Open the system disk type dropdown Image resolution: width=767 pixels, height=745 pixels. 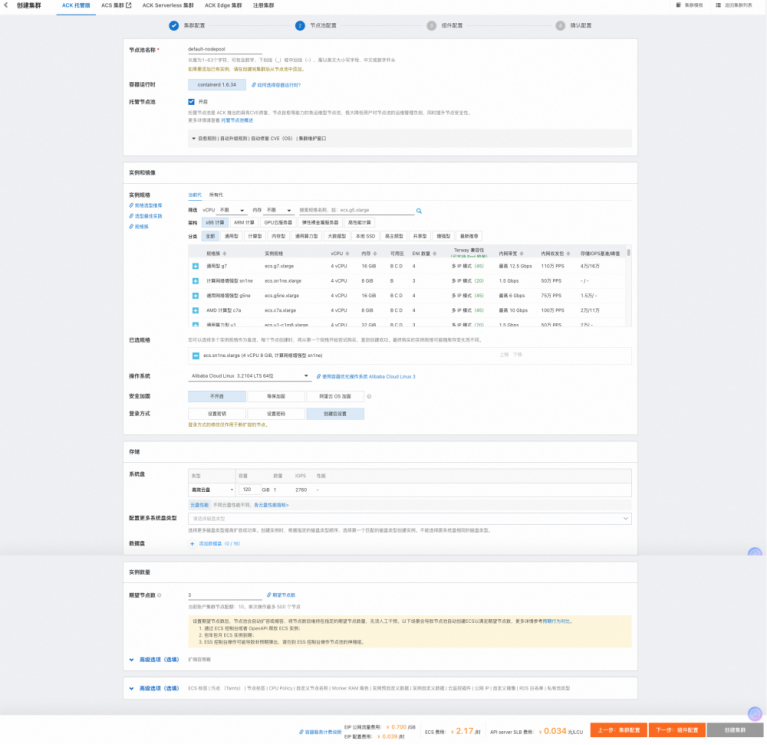tap(212, 490)
